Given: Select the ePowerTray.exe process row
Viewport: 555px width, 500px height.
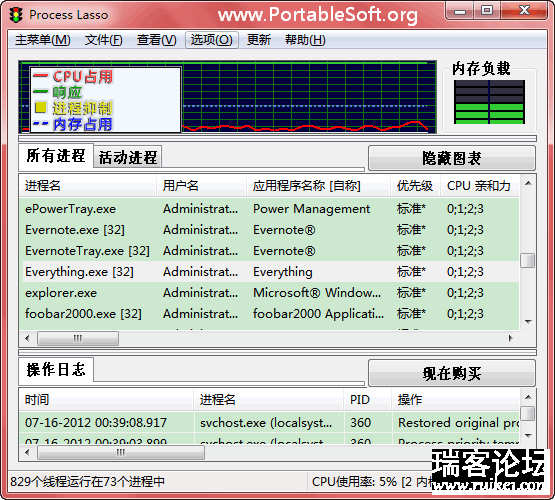Looking at the screenshot, I should pyautogui.click(x=269, y=209).
